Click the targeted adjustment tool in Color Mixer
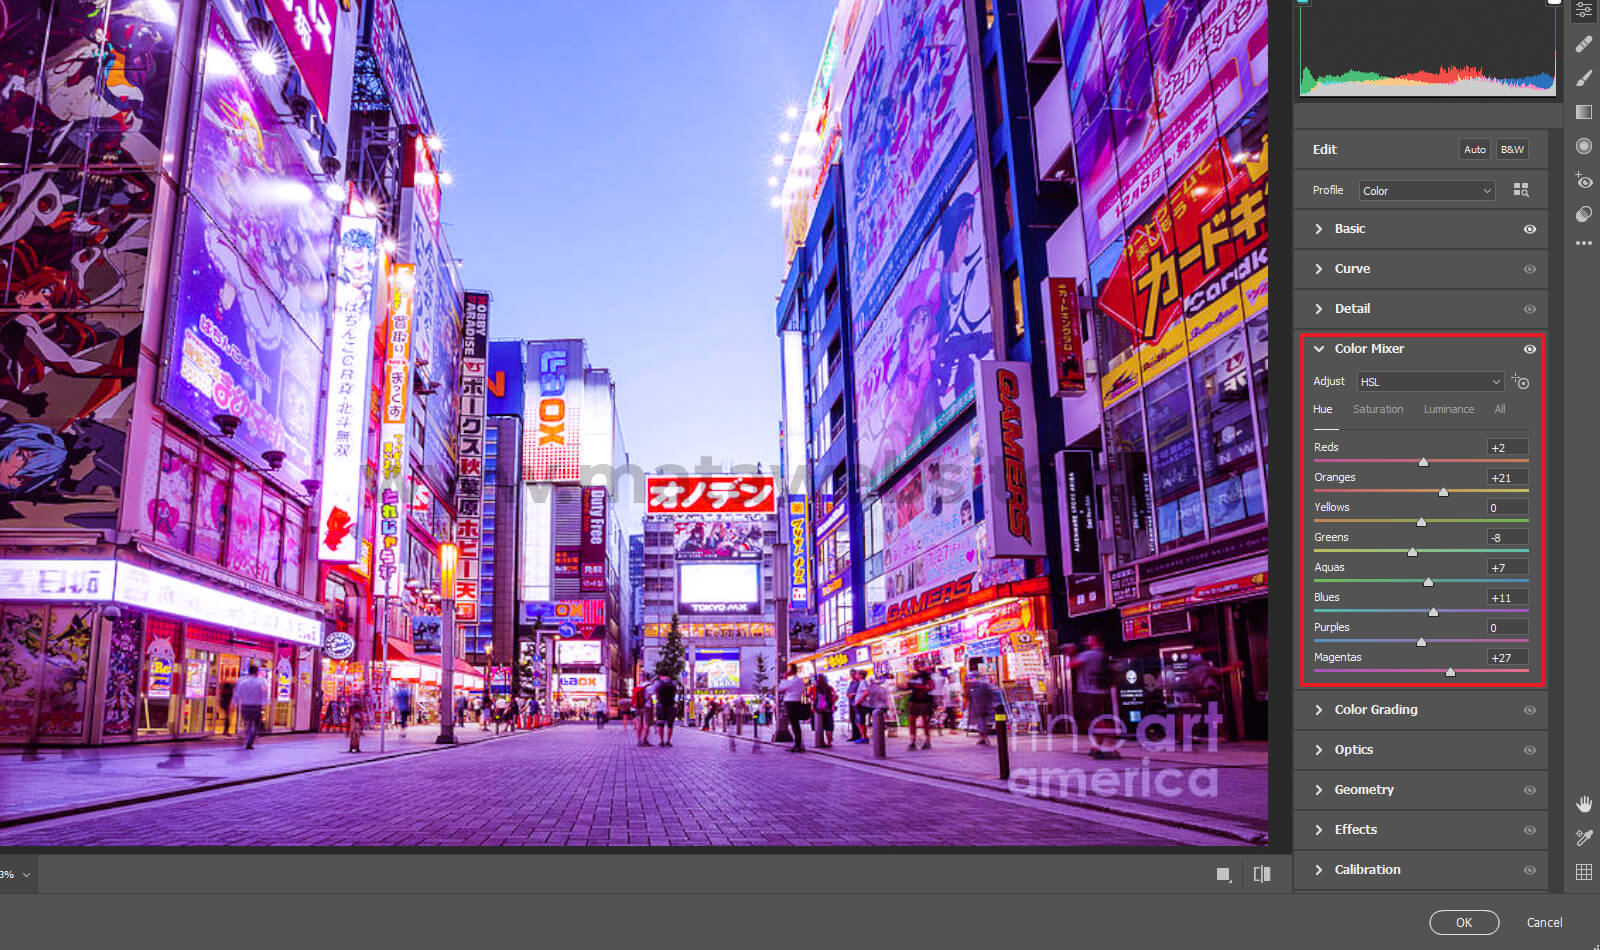1600x950 pixels. tap(1521, 382)
